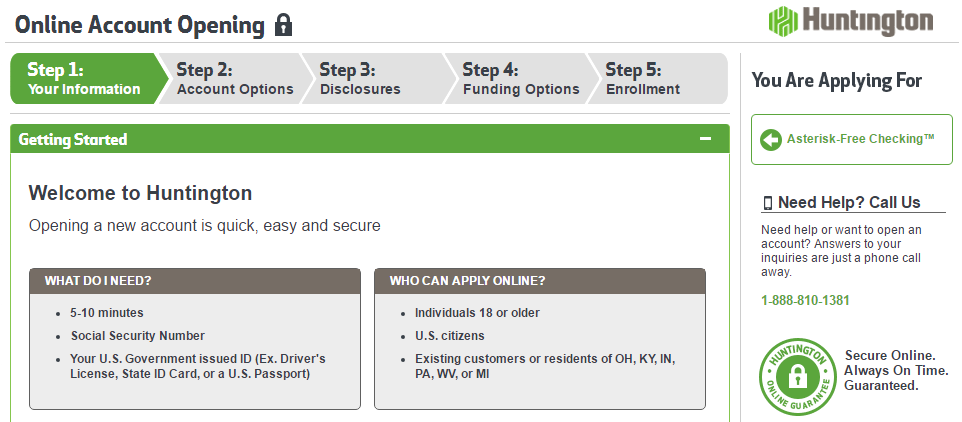
Task: Click the phone icon next to Need Help
Action: (768, 203)
